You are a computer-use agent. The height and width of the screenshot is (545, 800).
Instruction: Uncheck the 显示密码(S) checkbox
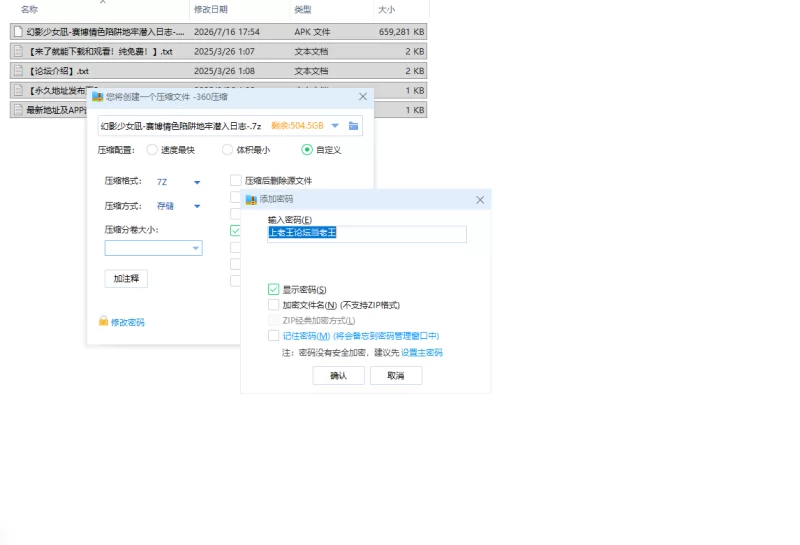pyautogui.click(x=273, y=289)
